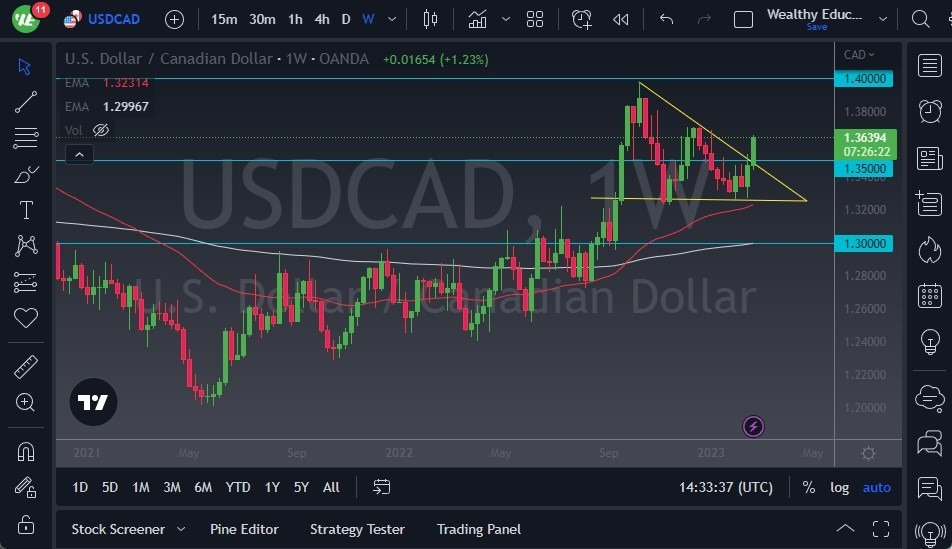Open chart settings gear on price axis
Image resolution: width=952 pixels, height=549 pixels.
(868, 453)
